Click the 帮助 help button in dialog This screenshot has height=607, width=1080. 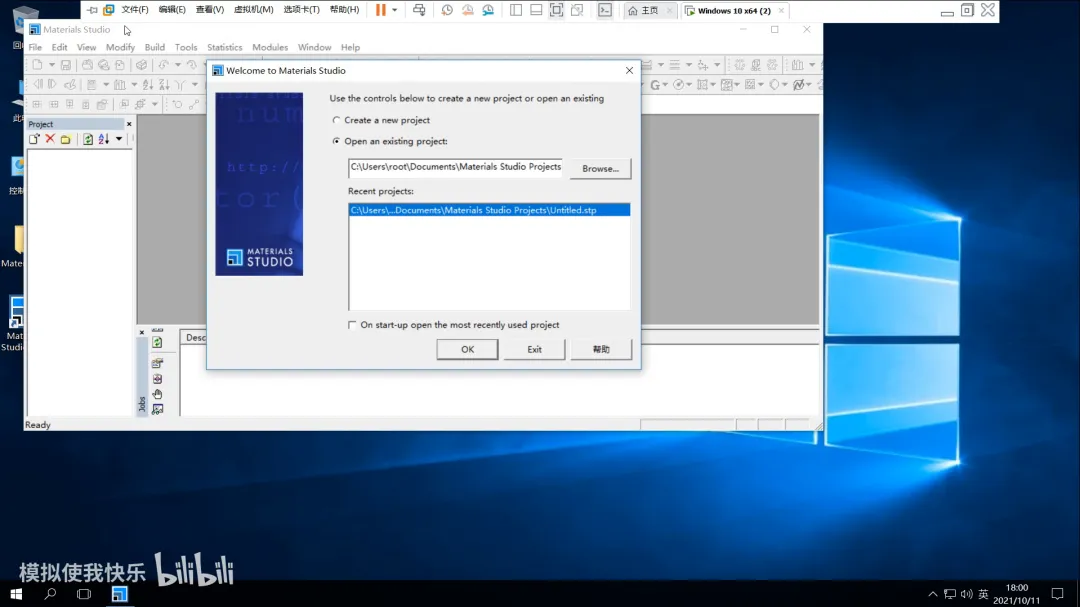point(601,349)
